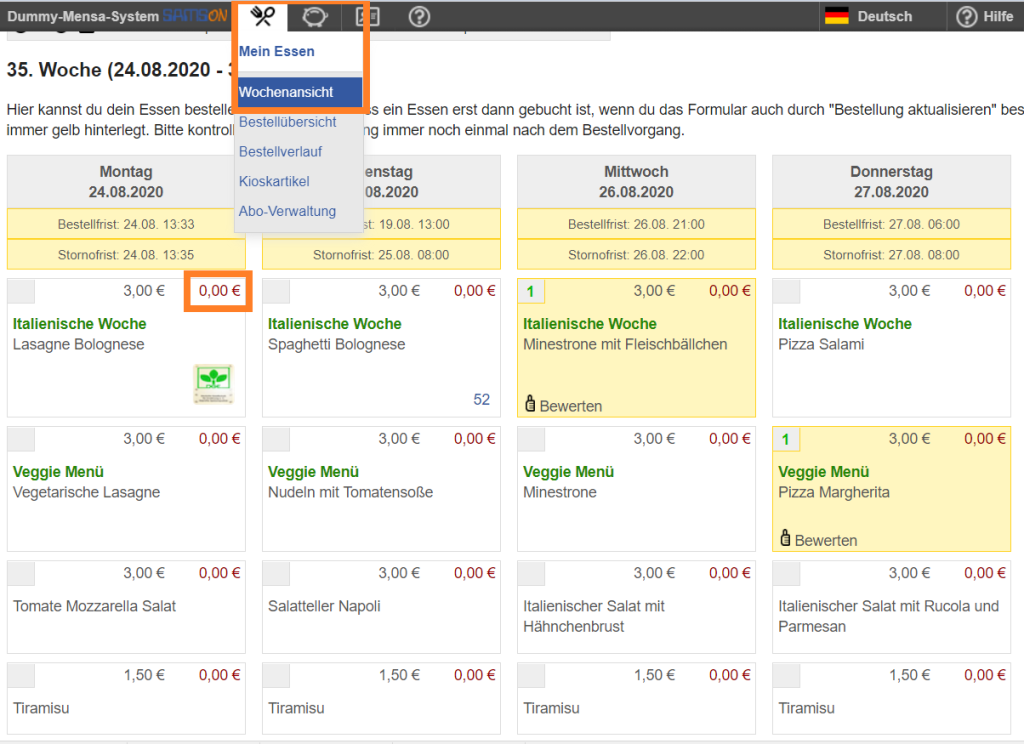Click Tomate Mozzarella Salat meal name
The height and width of the screenshot is (744, 1024).
(x=94, y=606)
